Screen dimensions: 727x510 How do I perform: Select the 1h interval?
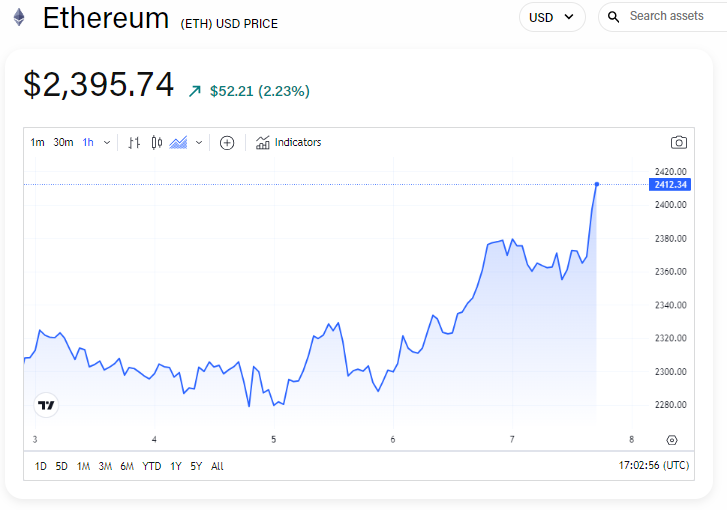pos(88,143)
